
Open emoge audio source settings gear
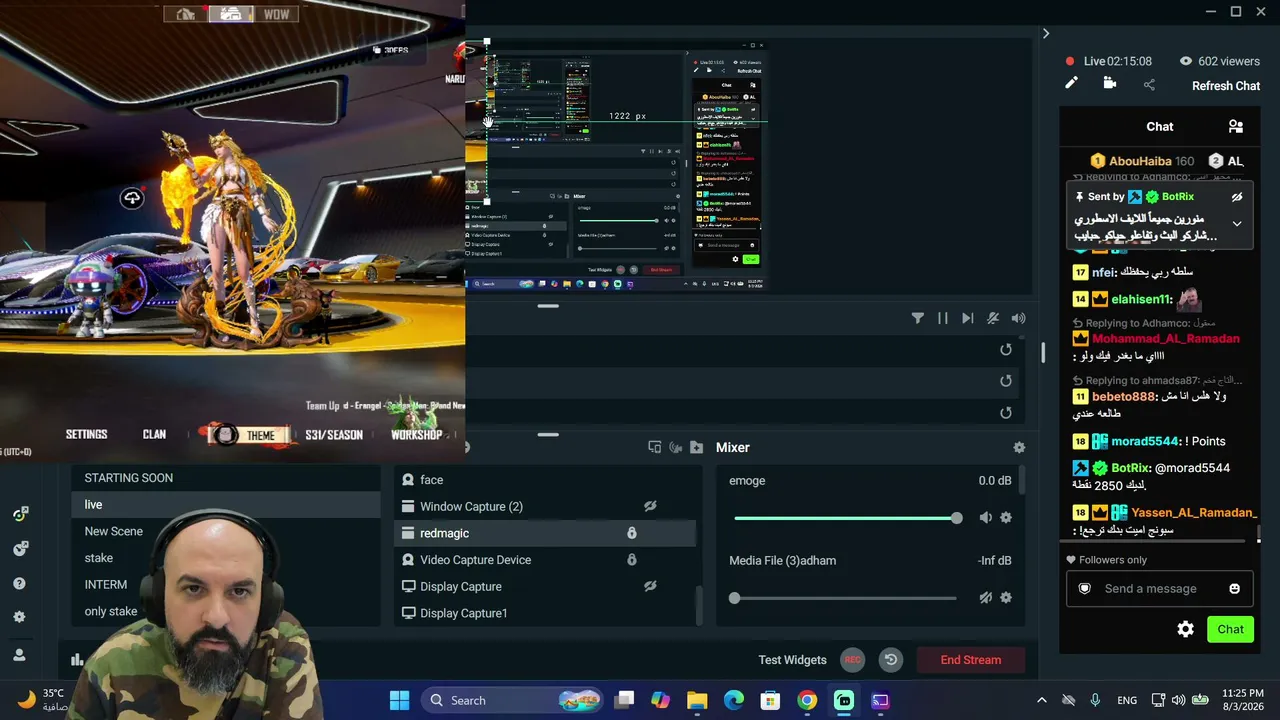[x=1006, y=517]
